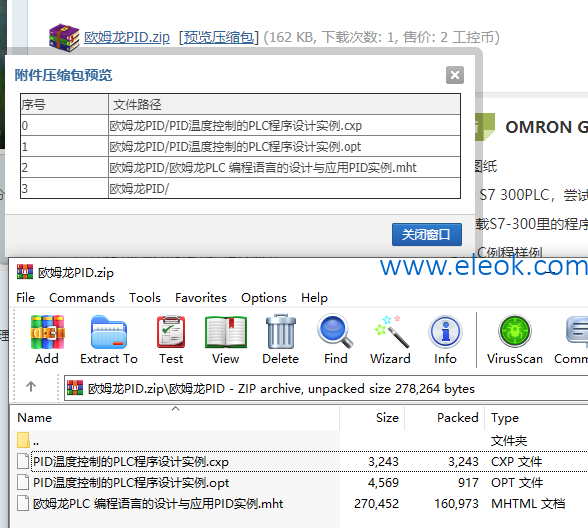Run the Test archive tool
Image resolution: width=588 pixels, height=528 pixels.
(171, 332)
